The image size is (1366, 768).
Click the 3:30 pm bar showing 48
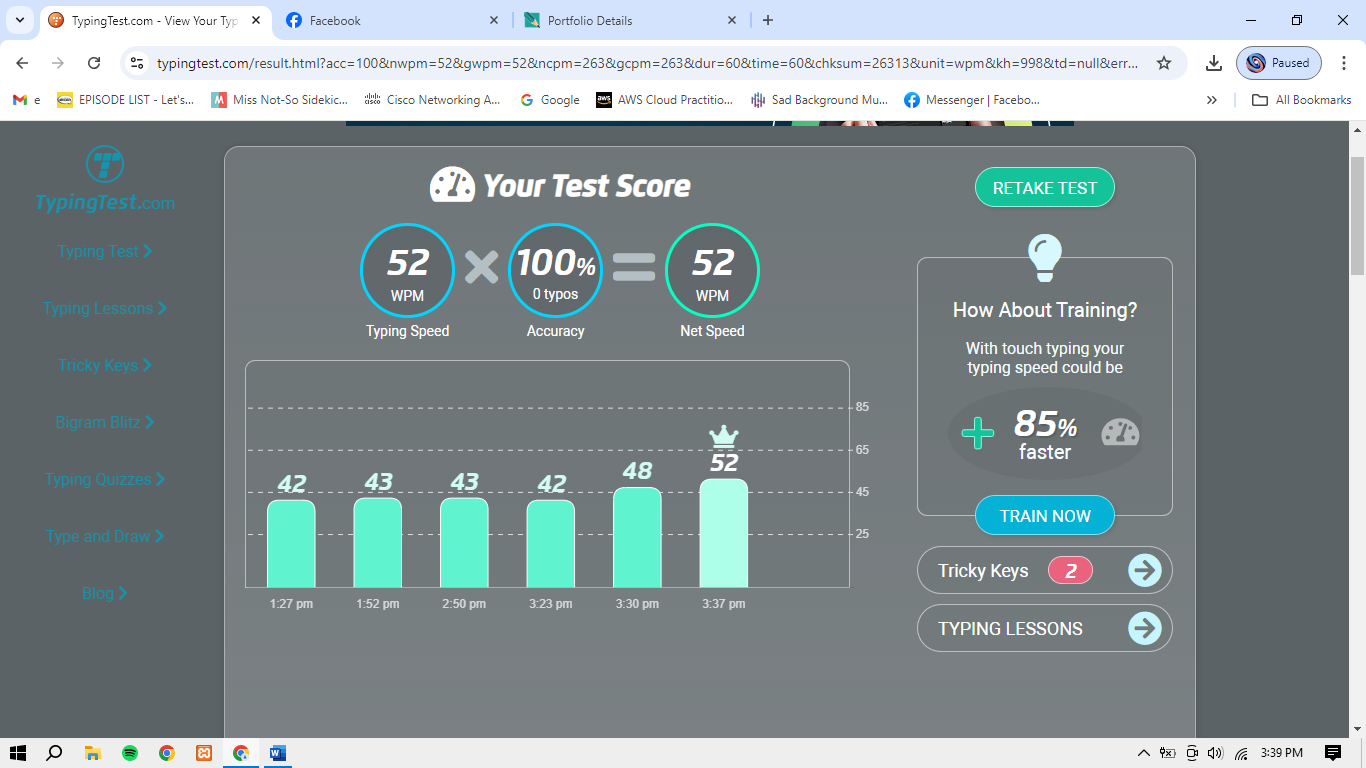[637, 537]
